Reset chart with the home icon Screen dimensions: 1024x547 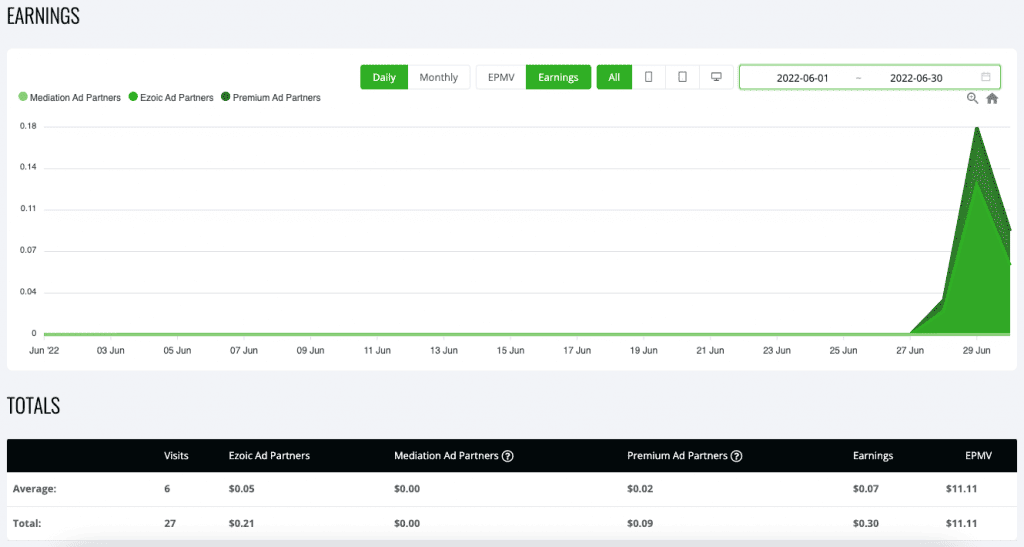(992, 99)
